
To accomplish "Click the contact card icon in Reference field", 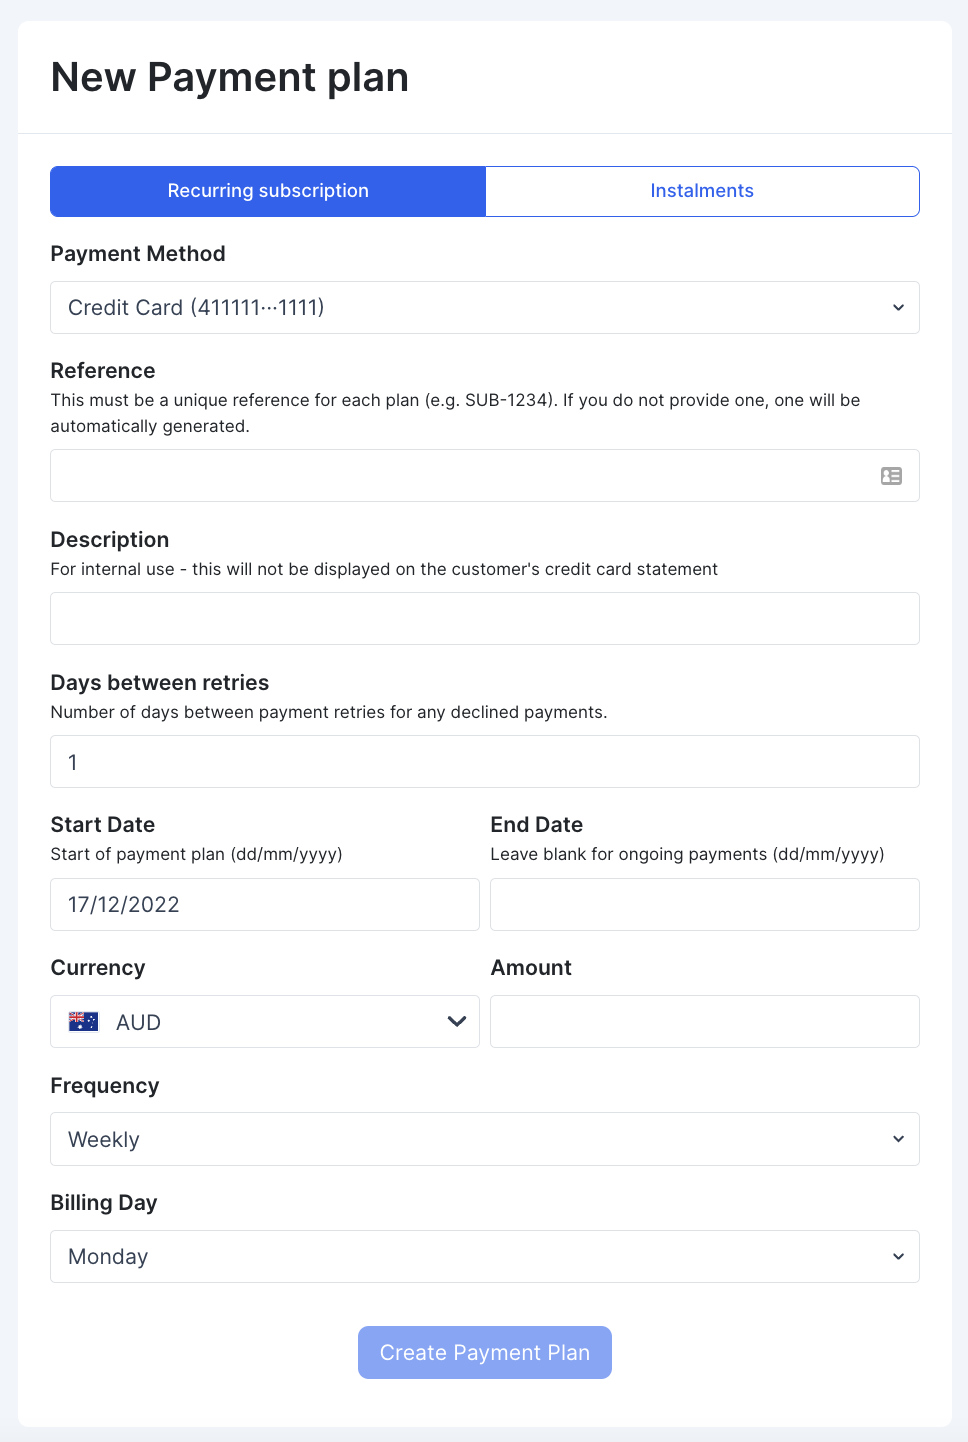I will coord(891,476).
